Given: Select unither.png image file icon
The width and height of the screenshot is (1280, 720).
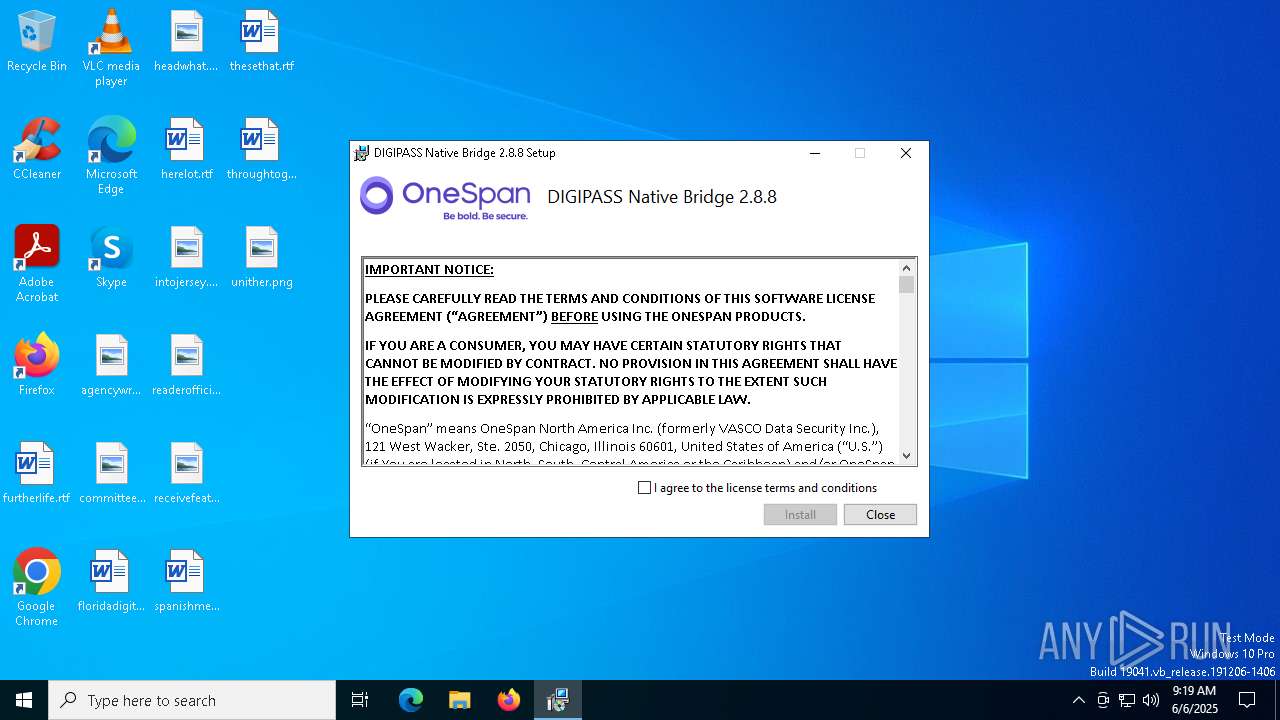Looking at the screenshot, I should coord(261,257).
